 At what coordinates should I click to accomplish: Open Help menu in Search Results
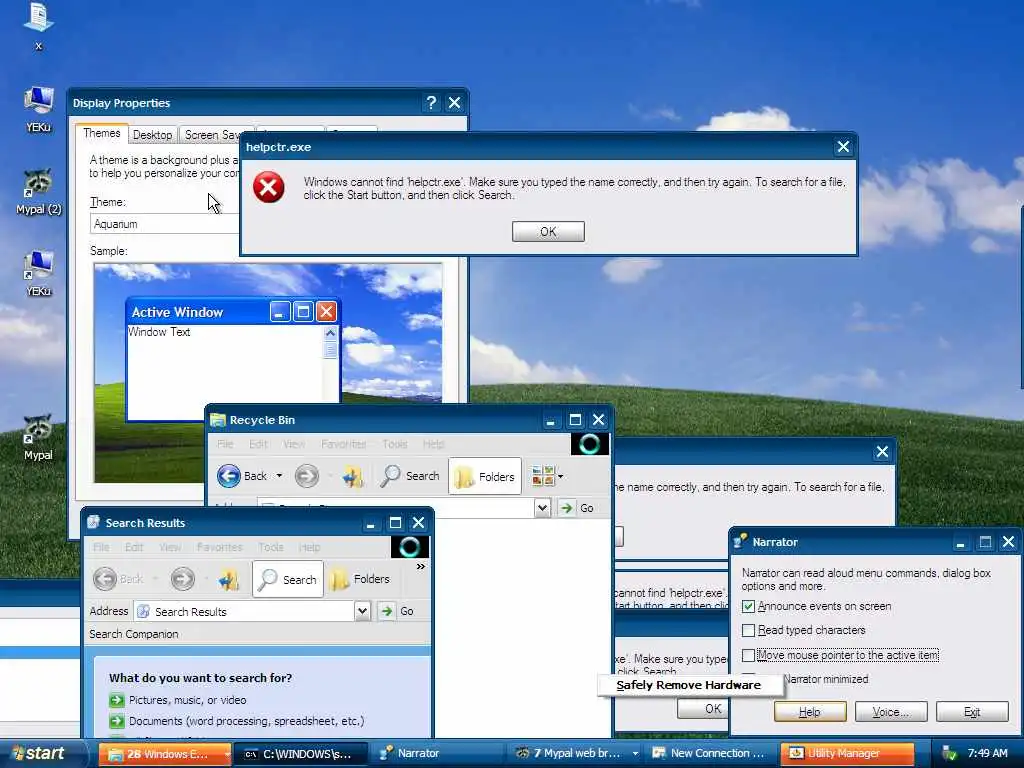pyautogui.click(x=310, y=547)
